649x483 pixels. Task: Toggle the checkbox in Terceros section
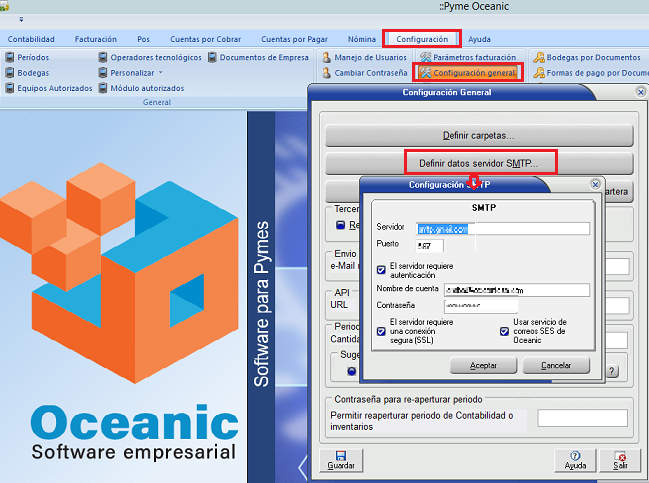tap(340, 225)
